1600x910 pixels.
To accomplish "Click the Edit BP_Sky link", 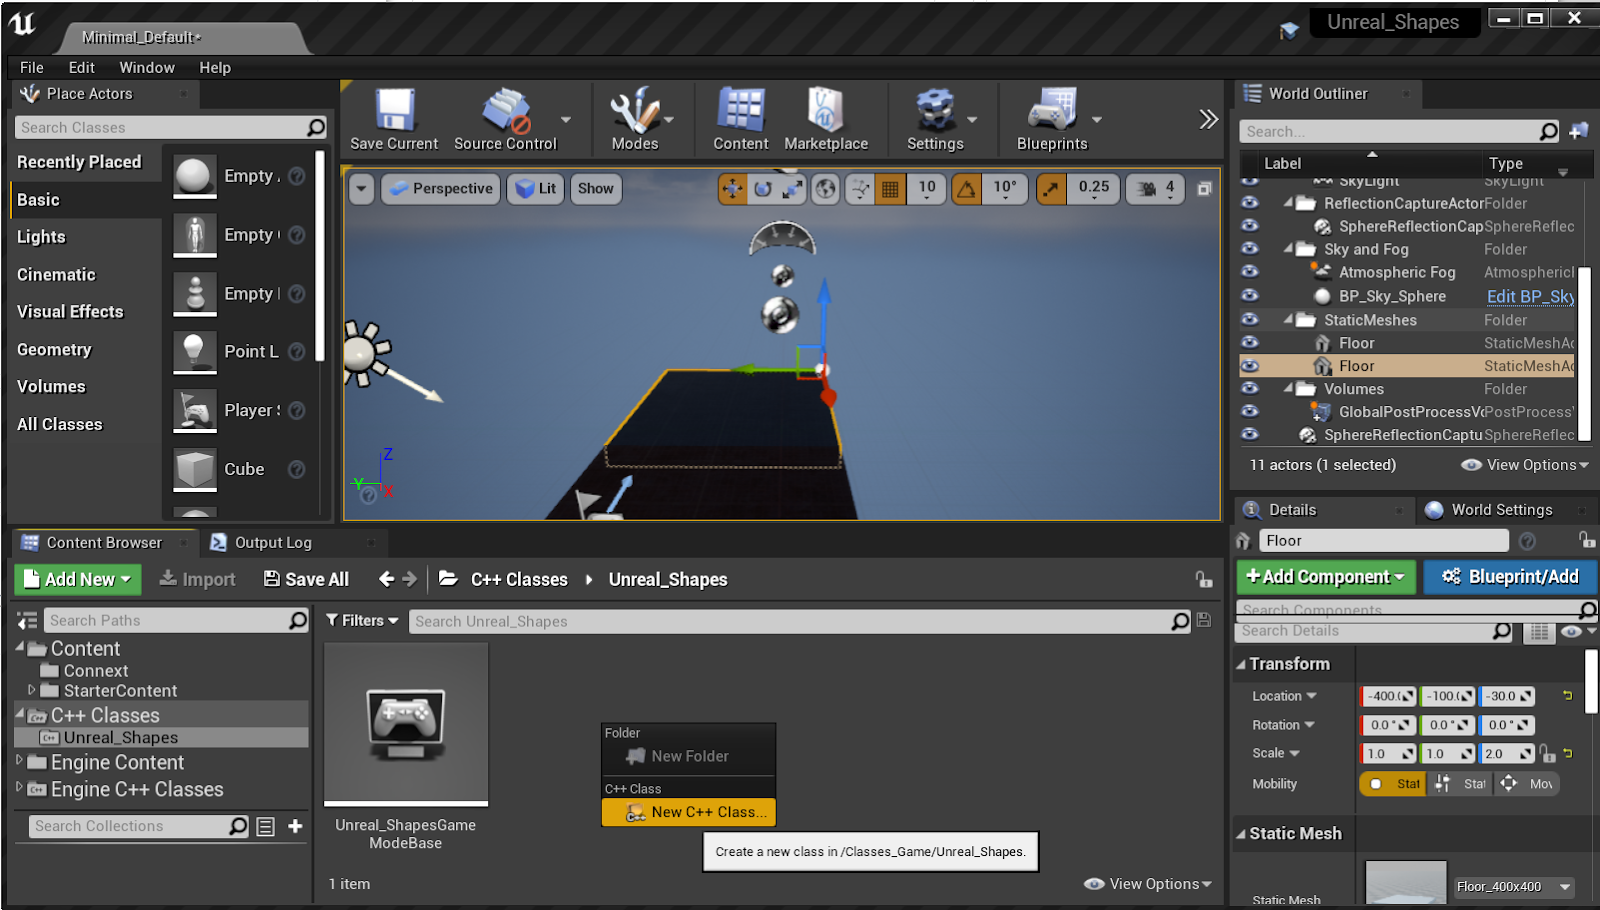I will point(1530,297).
